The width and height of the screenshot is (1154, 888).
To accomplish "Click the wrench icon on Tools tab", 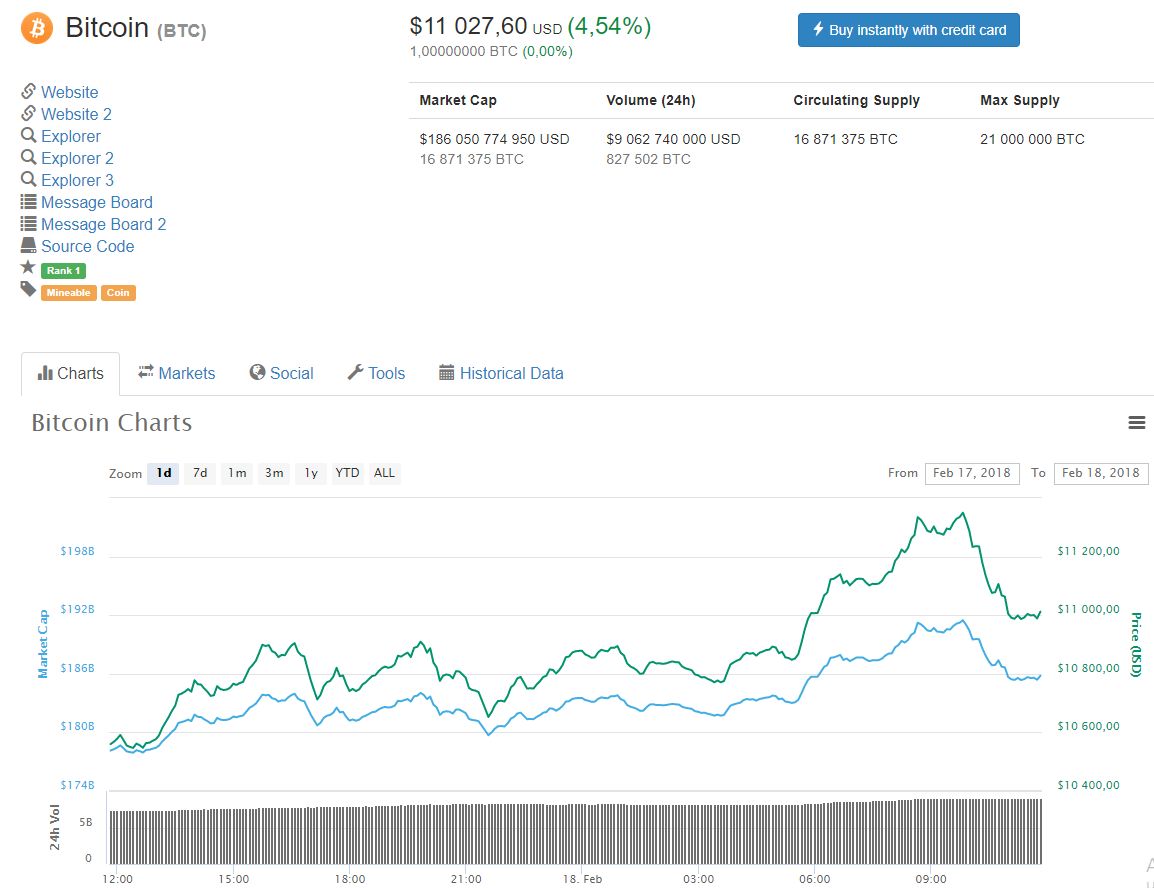I will (x=355, y=372).
